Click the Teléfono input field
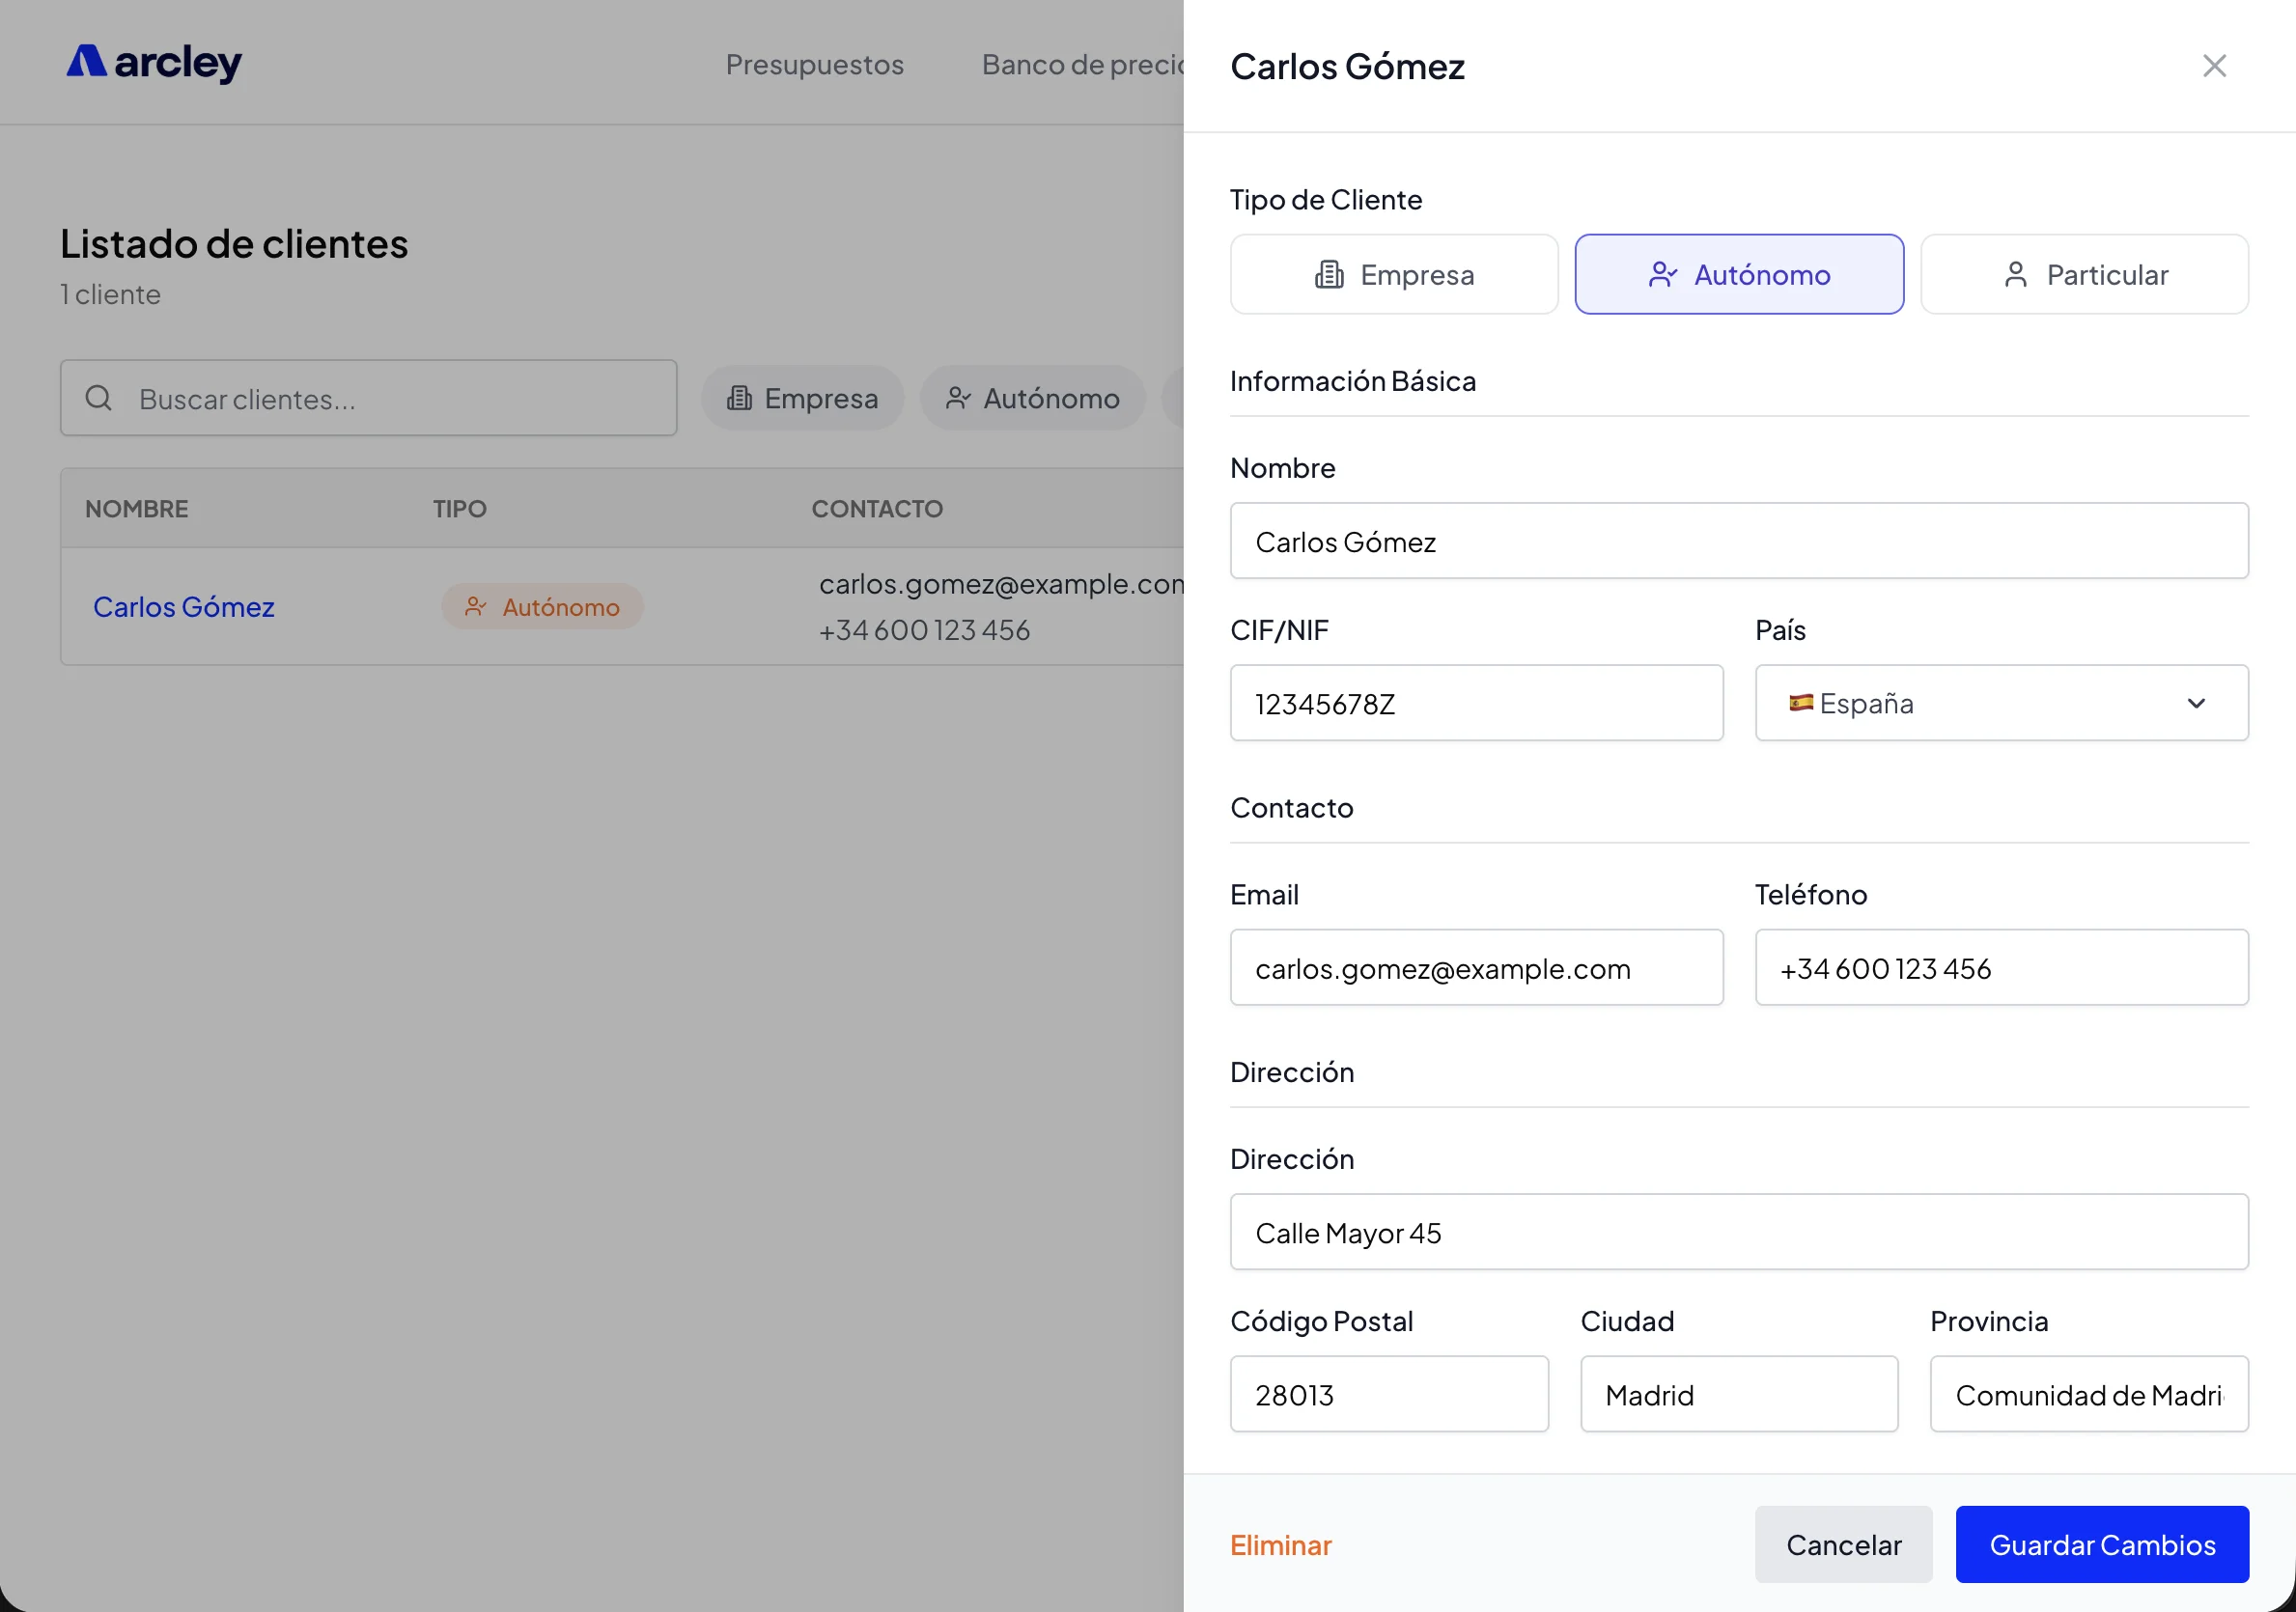Image resolution: width=2296 pixels, height=1612 pixels. click(x=2001, y=967)
